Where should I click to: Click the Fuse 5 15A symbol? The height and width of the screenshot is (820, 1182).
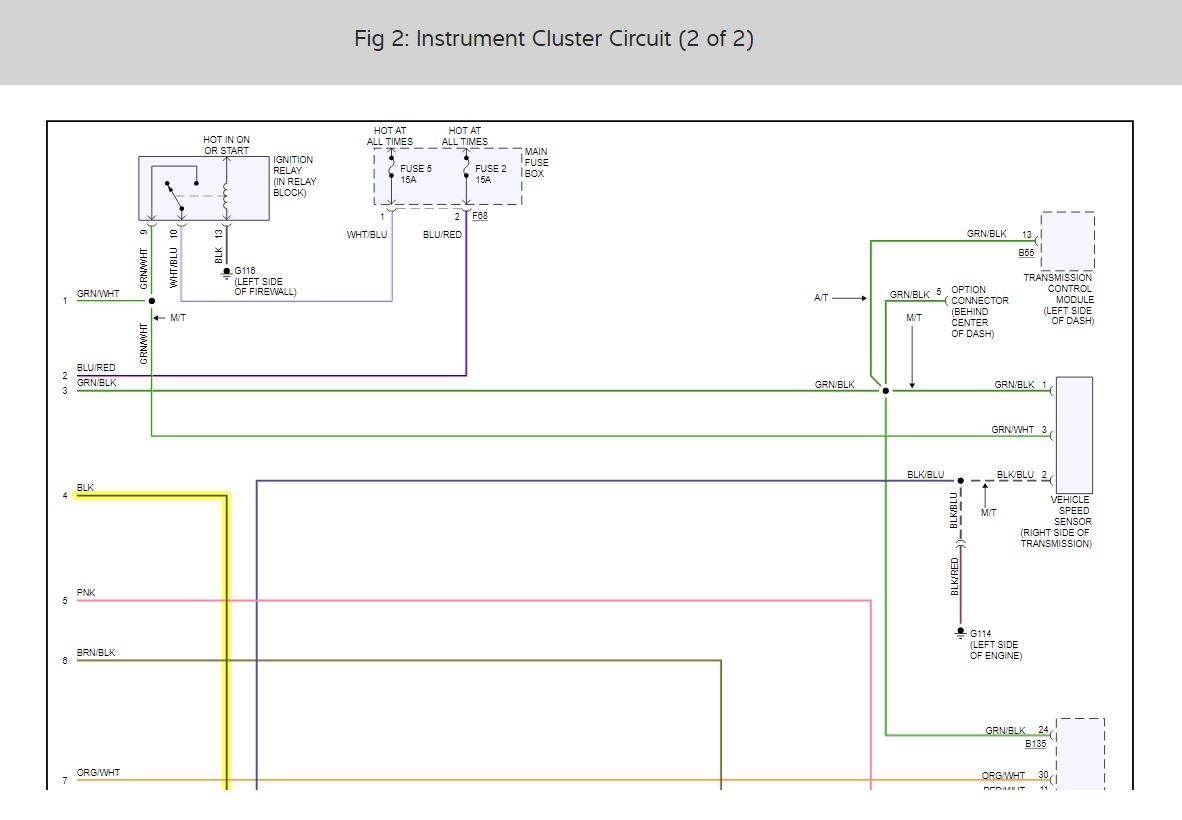(x=391, y=176)
